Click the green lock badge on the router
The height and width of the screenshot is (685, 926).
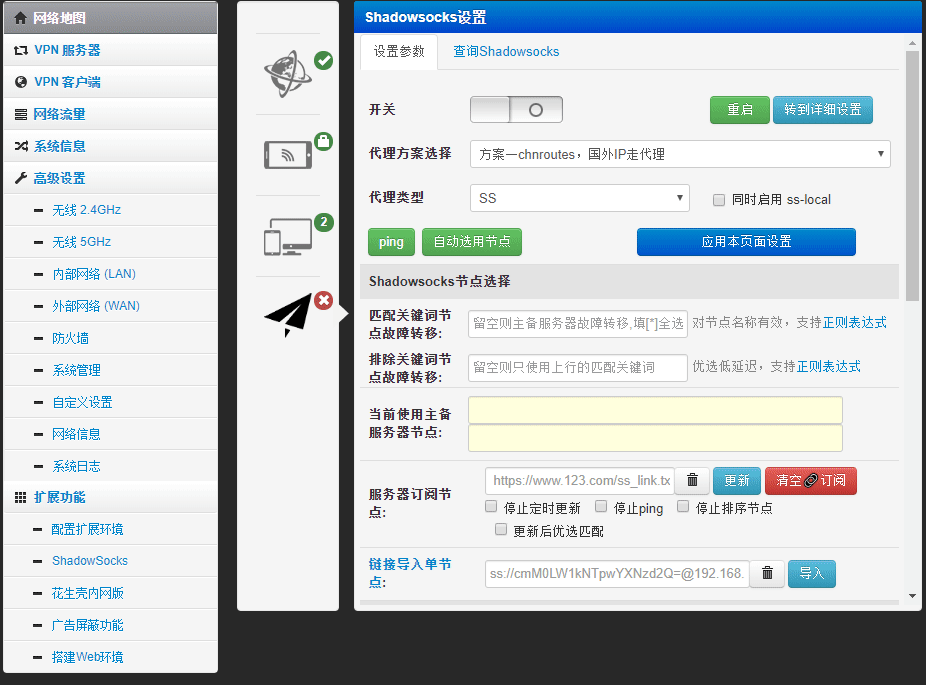(324, 141)
